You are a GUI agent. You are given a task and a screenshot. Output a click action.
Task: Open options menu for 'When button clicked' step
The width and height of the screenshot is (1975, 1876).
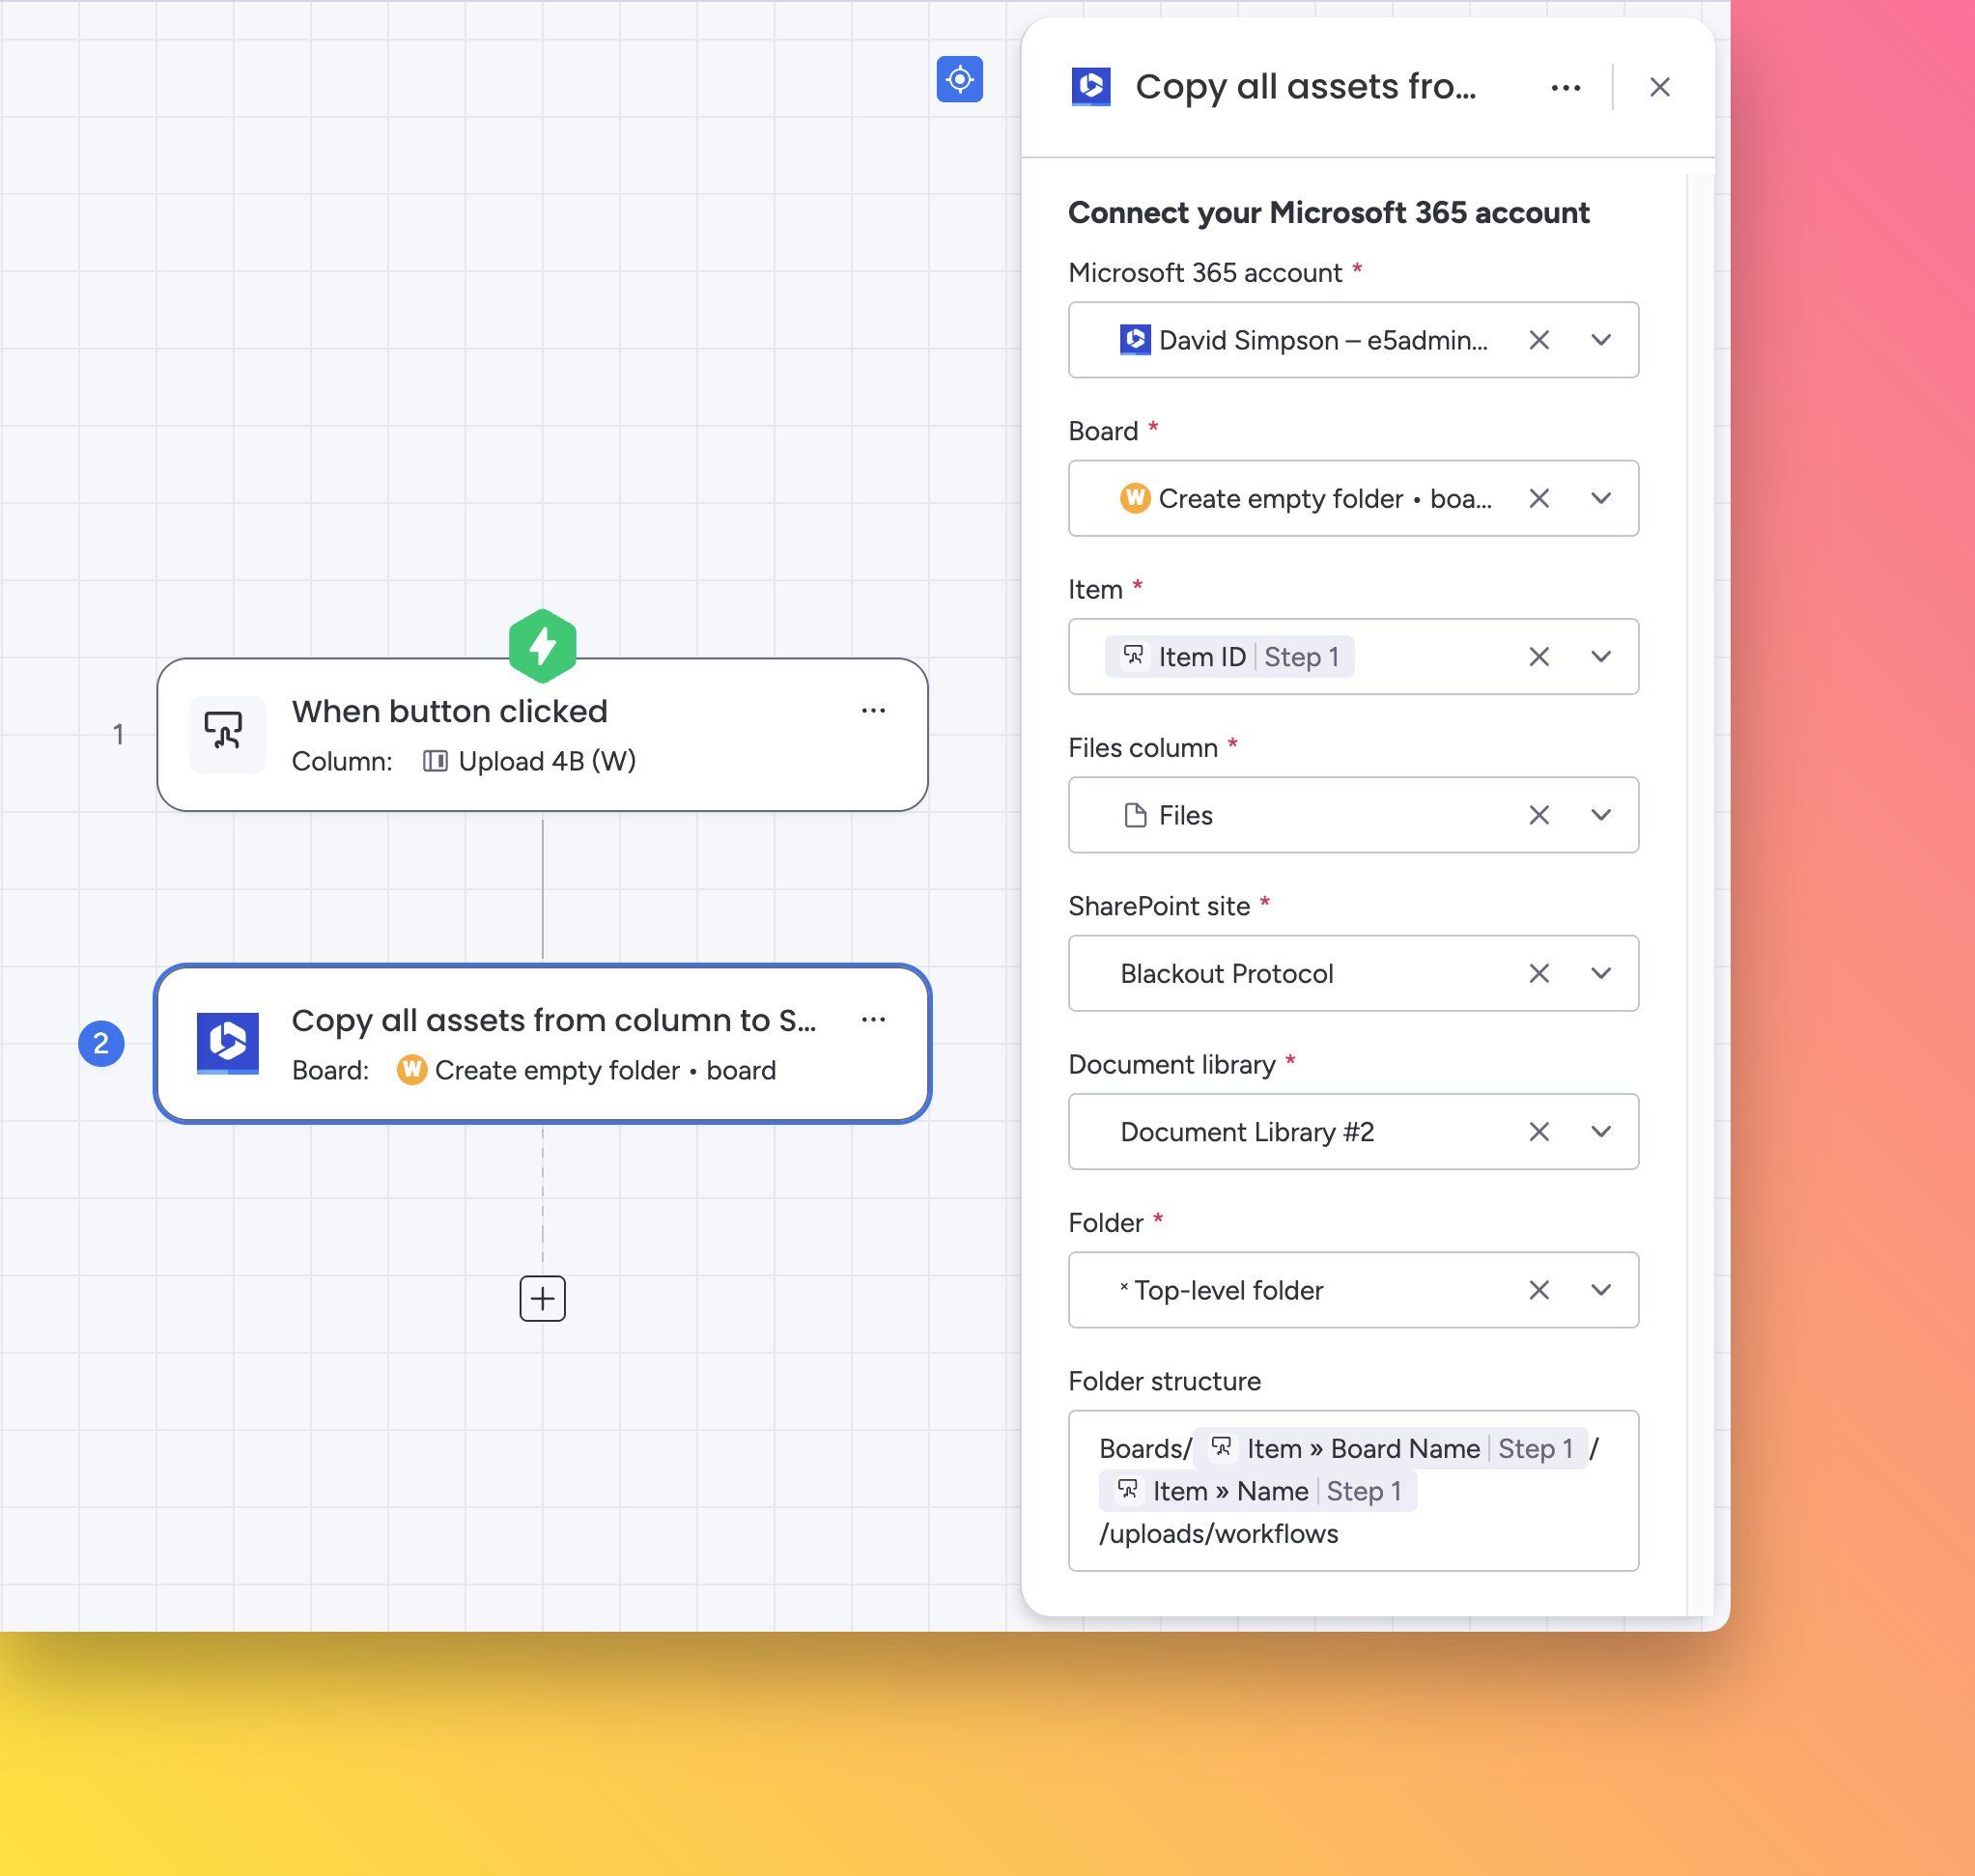coord(873,711)
